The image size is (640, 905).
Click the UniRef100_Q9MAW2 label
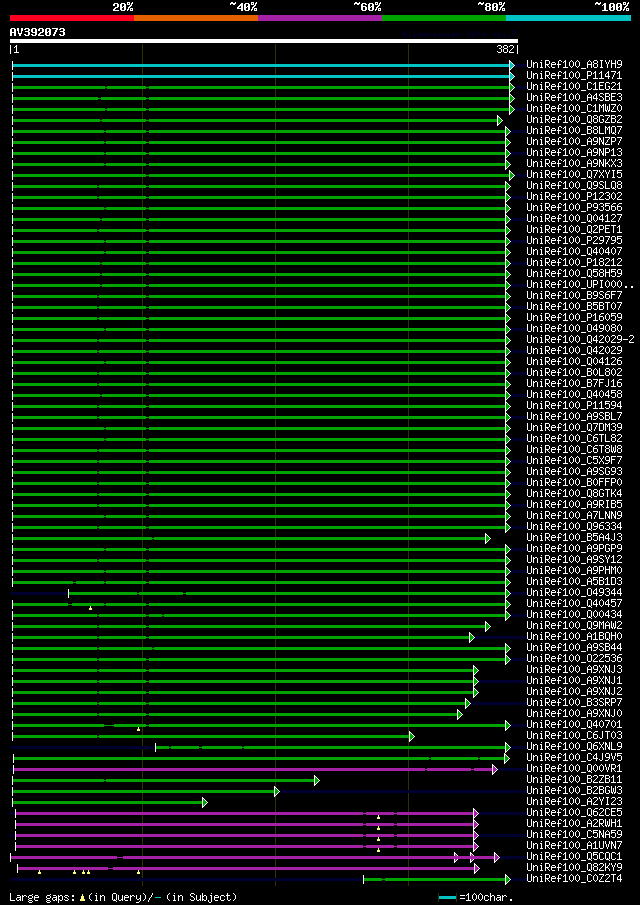574,626
